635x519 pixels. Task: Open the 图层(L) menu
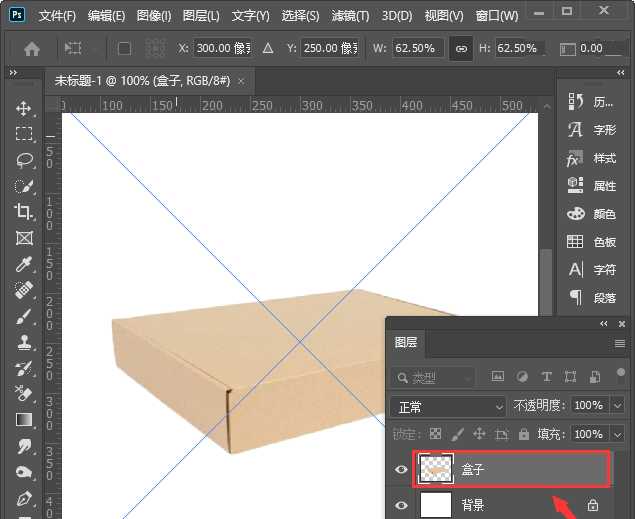[202, 16]
